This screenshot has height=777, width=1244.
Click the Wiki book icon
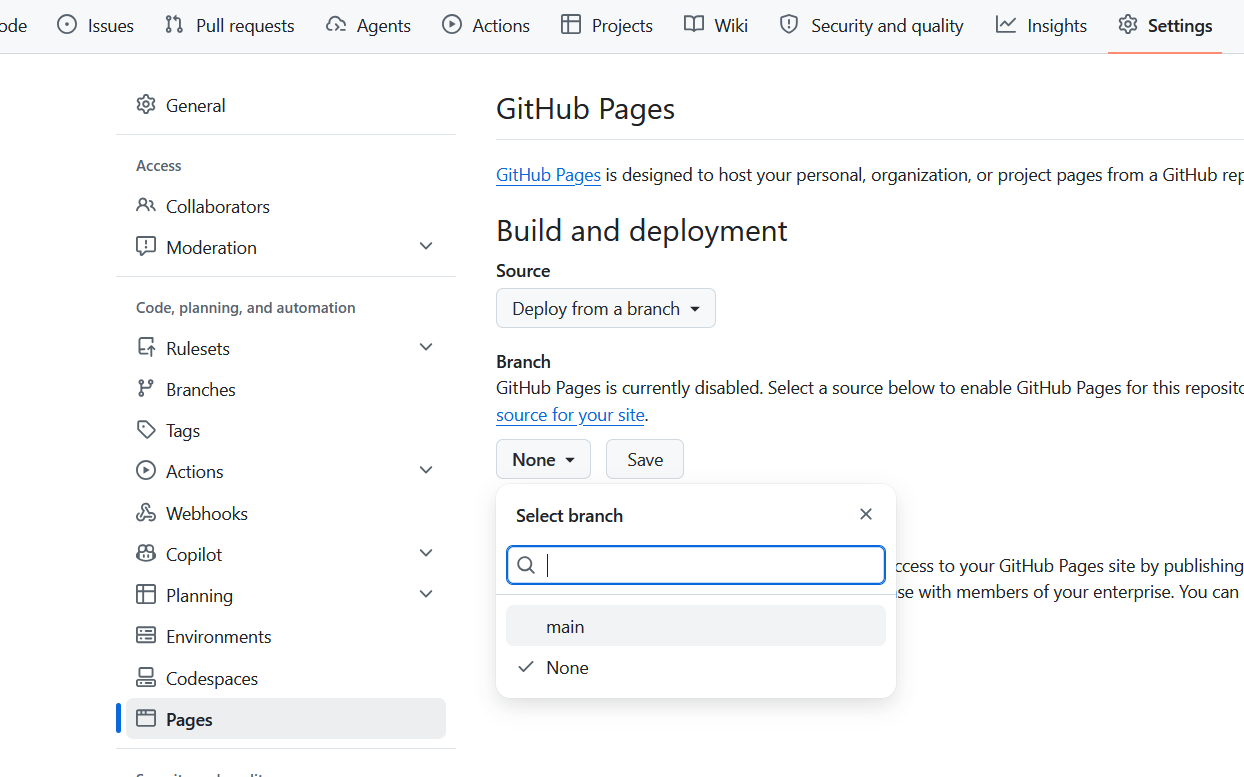(694, 25)
